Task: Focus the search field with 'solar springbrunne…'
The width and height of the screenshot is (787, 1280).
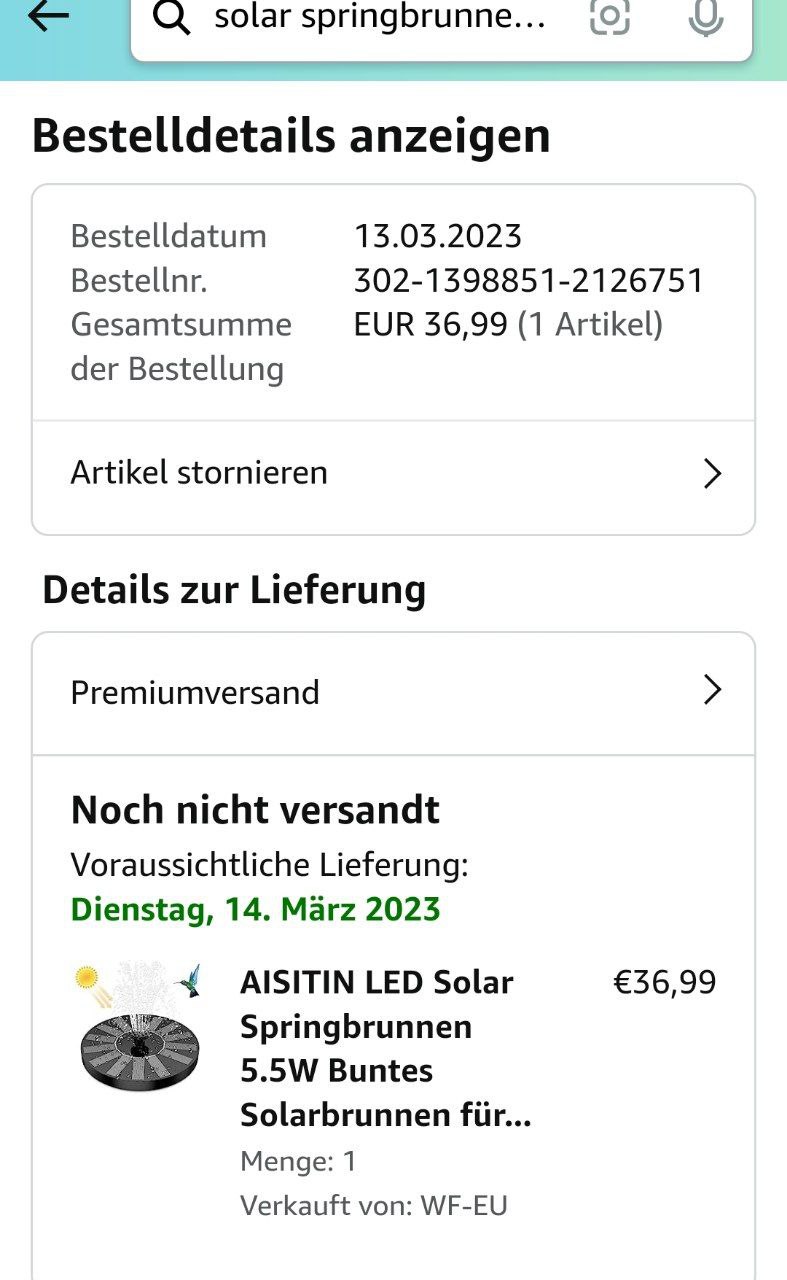Action: [x=380, y=19]
